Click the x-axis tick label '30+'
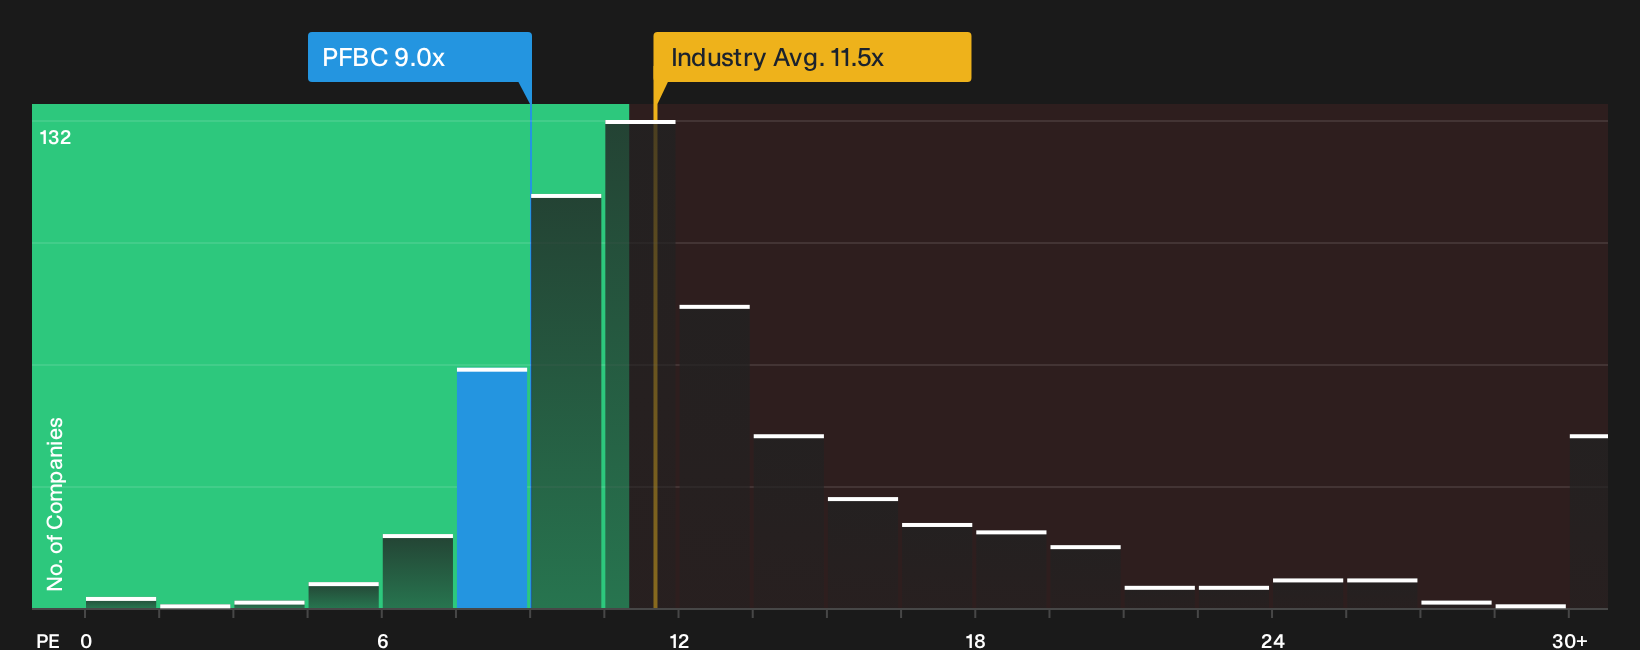The width and height of the screenshot is (1640, 650). pyautogui.click(x=1569, y=641)
